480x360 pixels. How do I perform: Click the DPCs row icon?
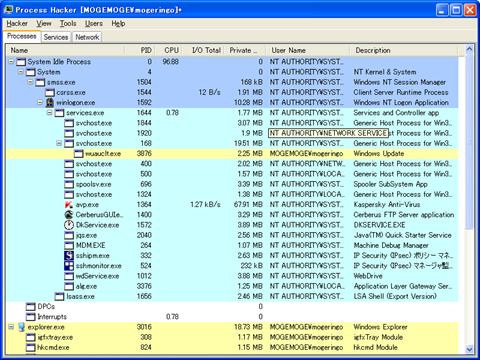(31, 307)
